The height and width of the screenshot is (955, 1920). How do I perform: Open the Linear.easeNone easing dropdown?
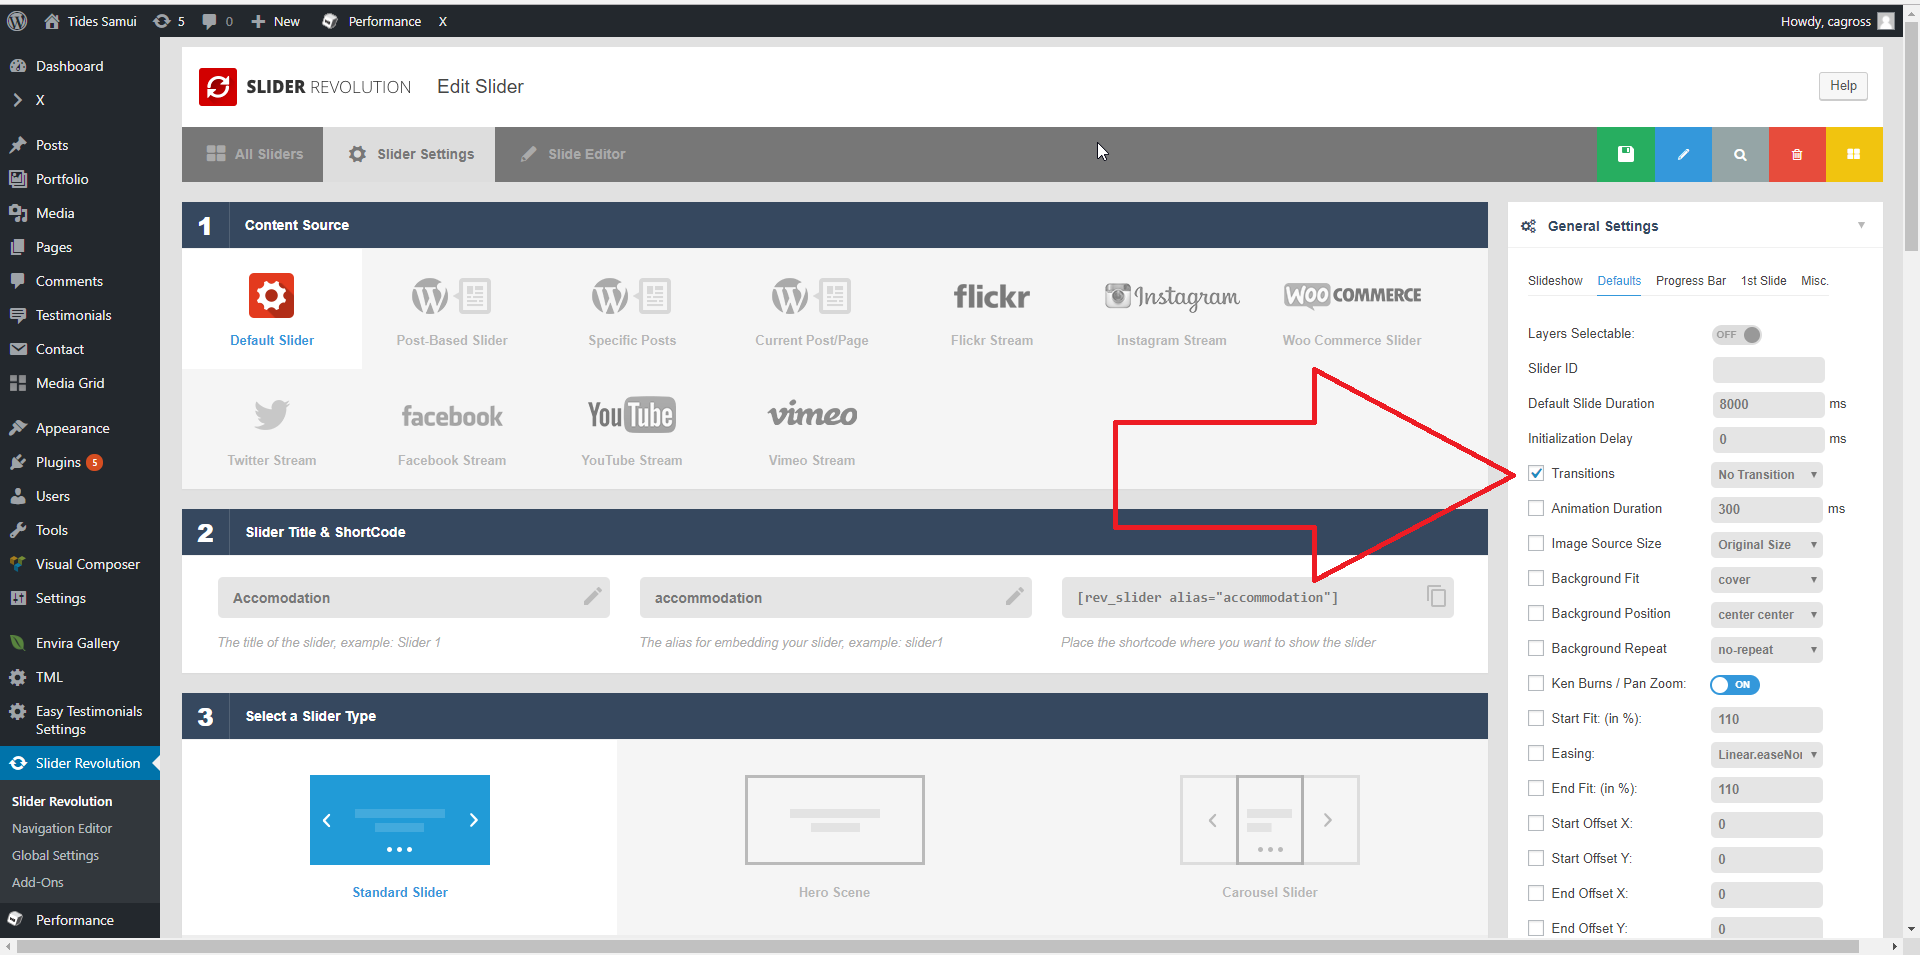pyautogui.click(x=1767, y=754)
